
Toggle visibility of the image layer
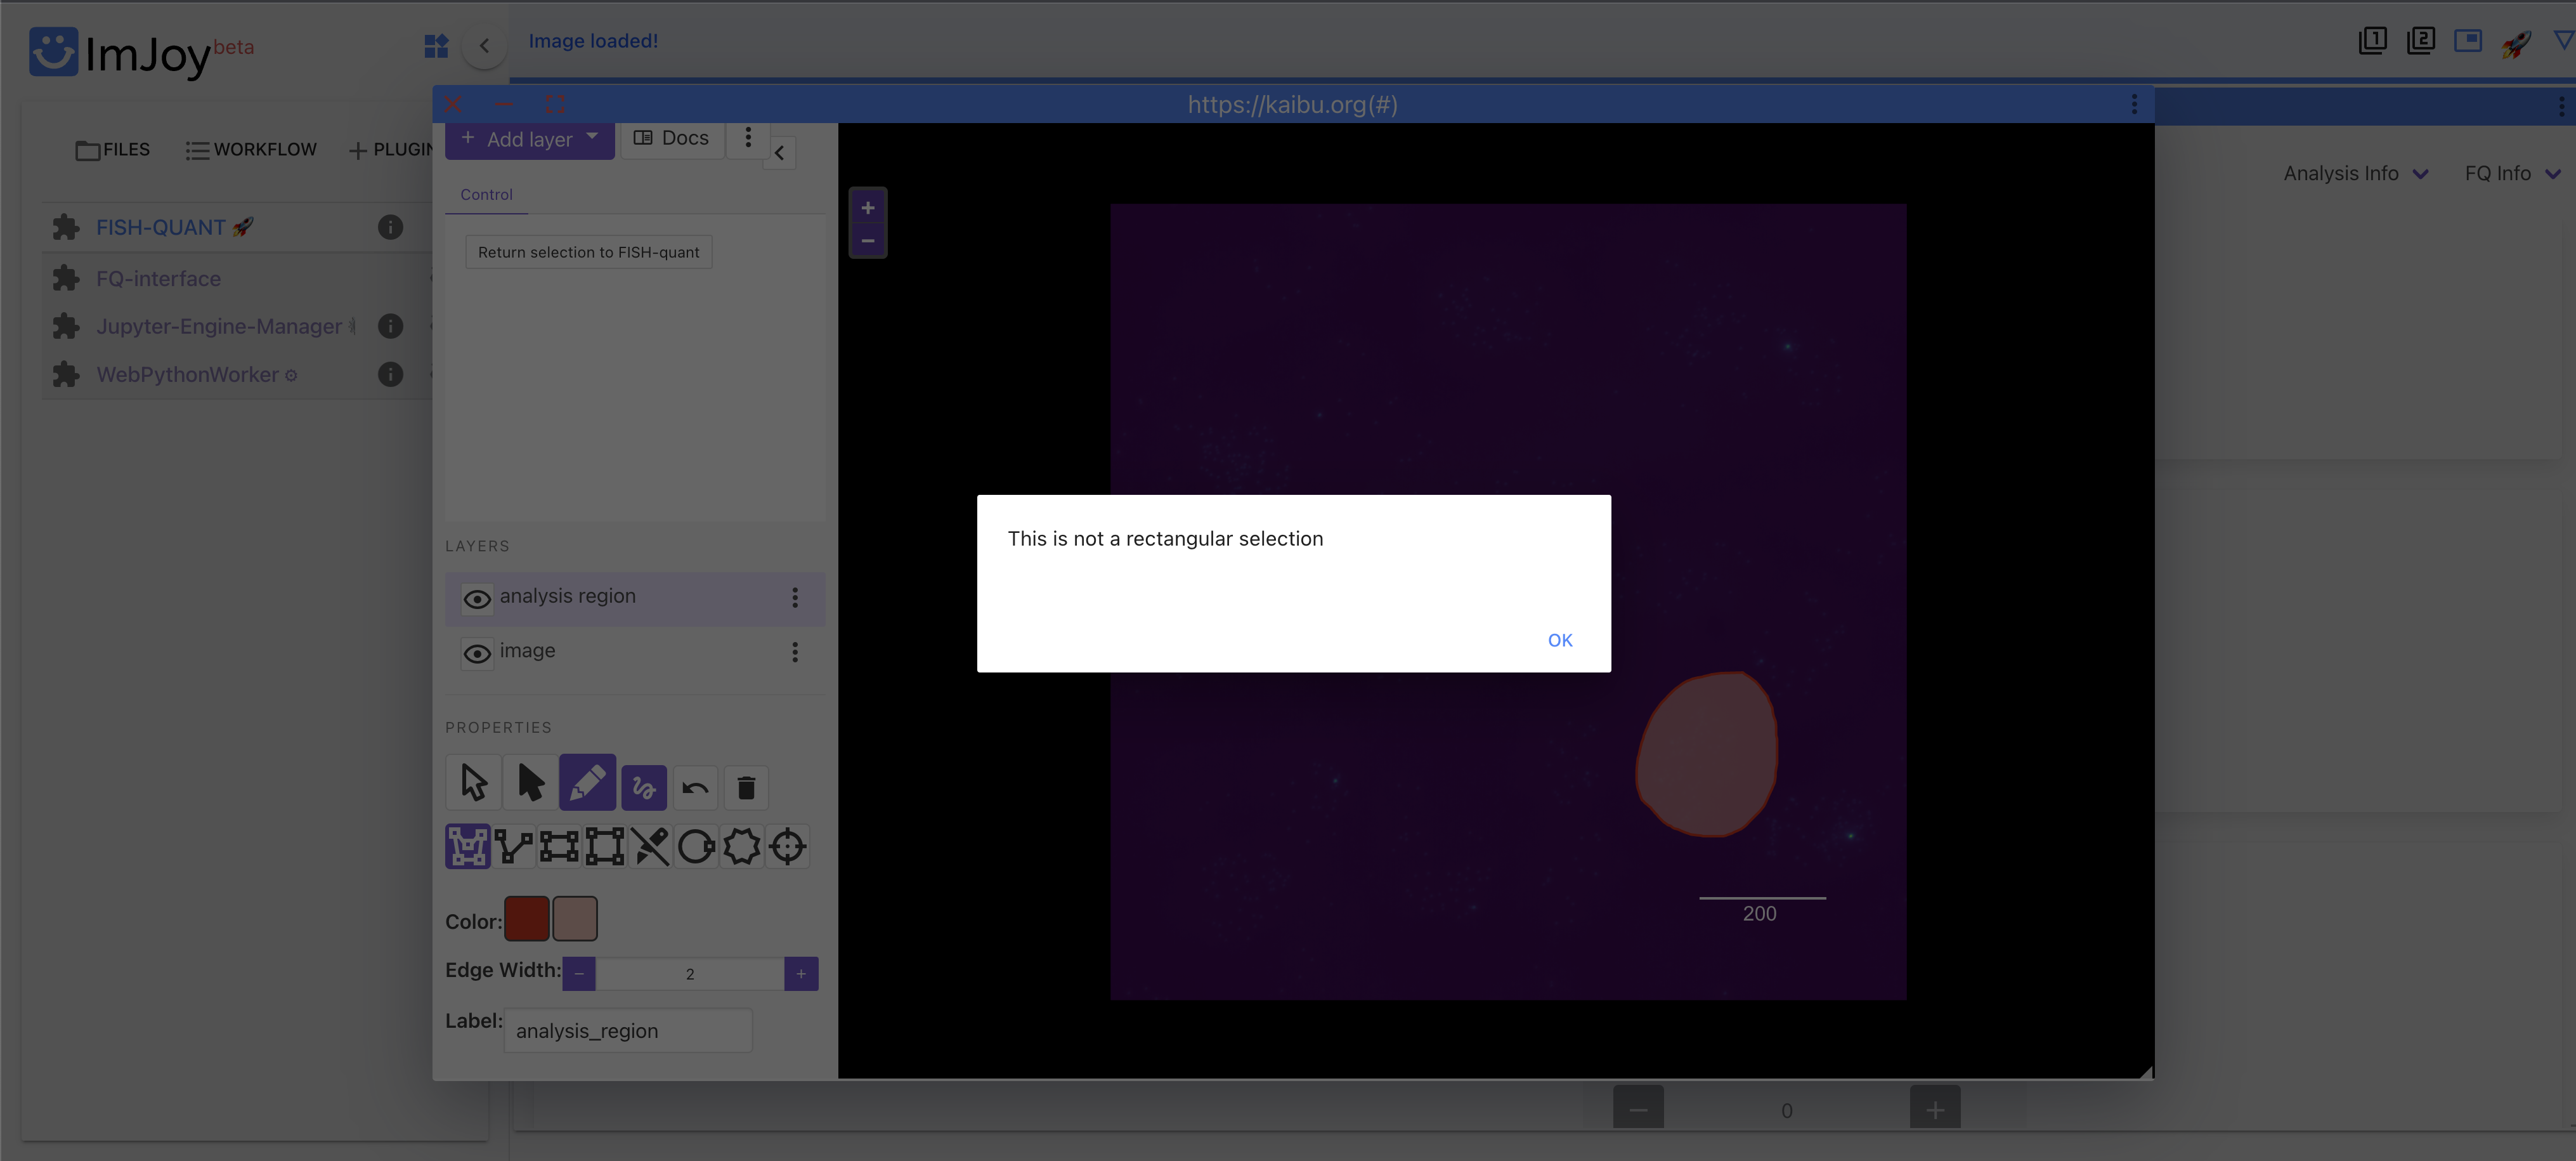pyautogui.click(x=477, y=653)
